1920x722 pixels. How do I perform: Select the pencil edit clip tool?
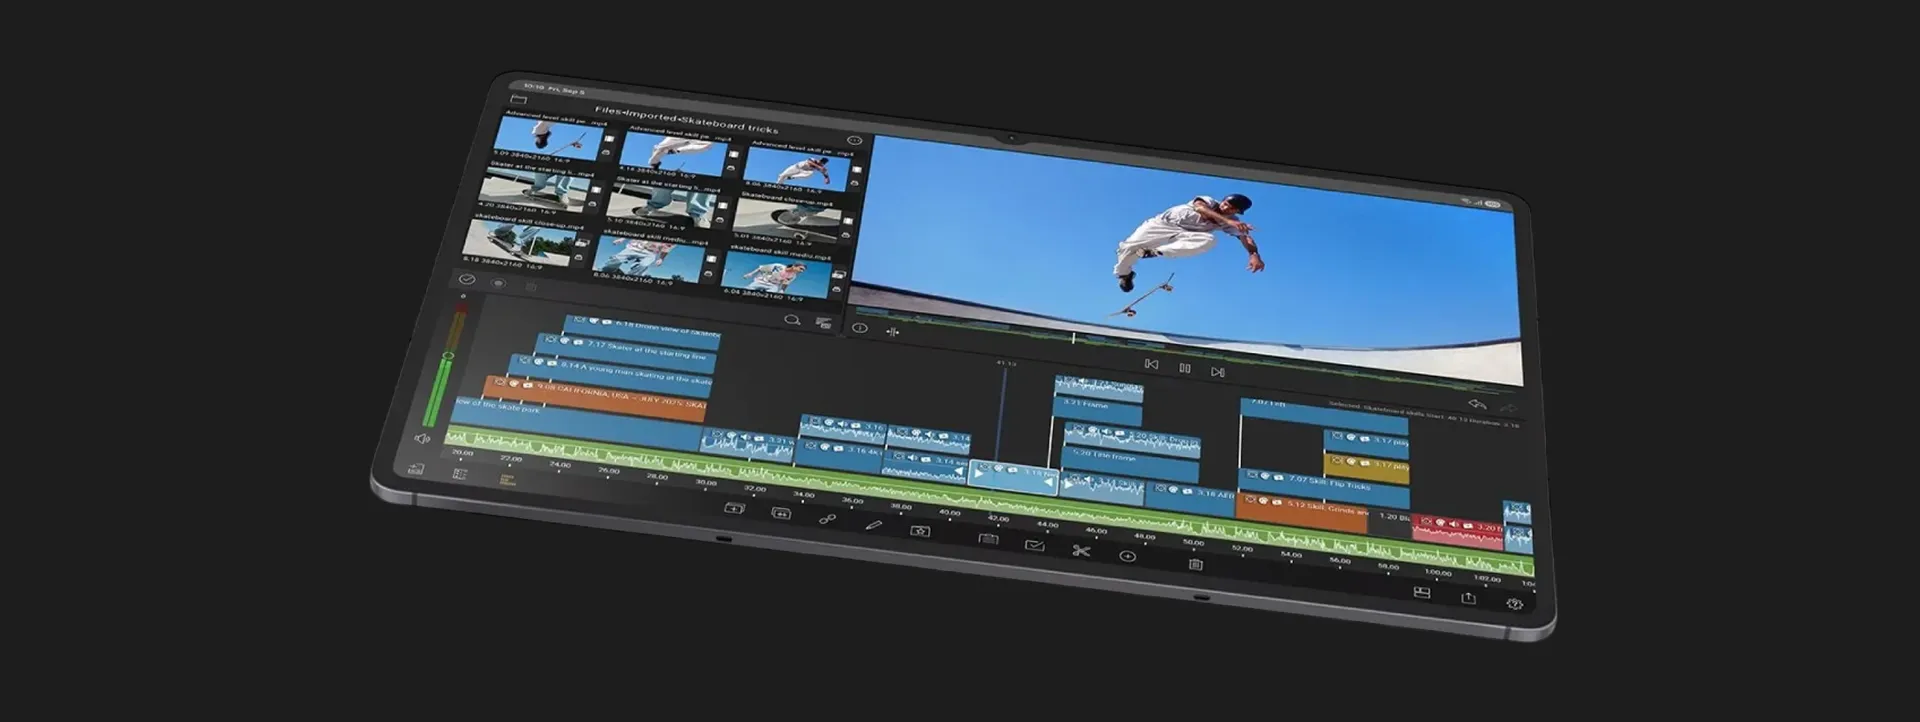point(873,524)
